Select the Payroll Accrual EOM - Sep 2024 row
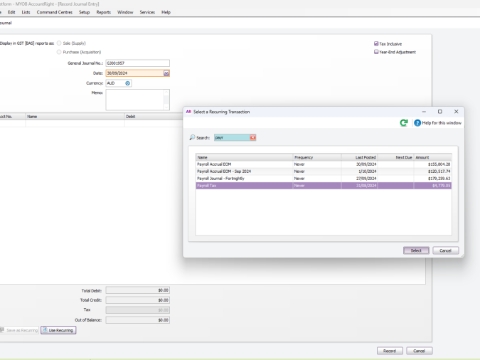480x360 pixels. [x=323, y=171]
